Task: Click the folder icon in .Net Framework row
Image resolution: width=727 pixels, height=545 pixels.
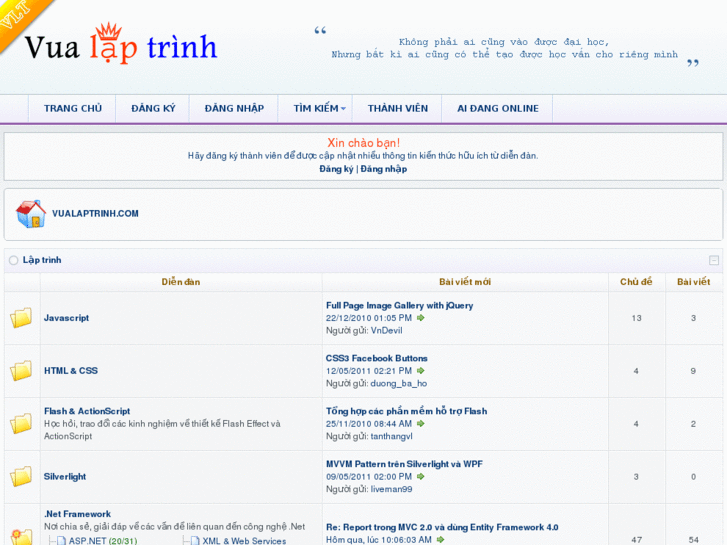Action: click(x=21, y=536)
